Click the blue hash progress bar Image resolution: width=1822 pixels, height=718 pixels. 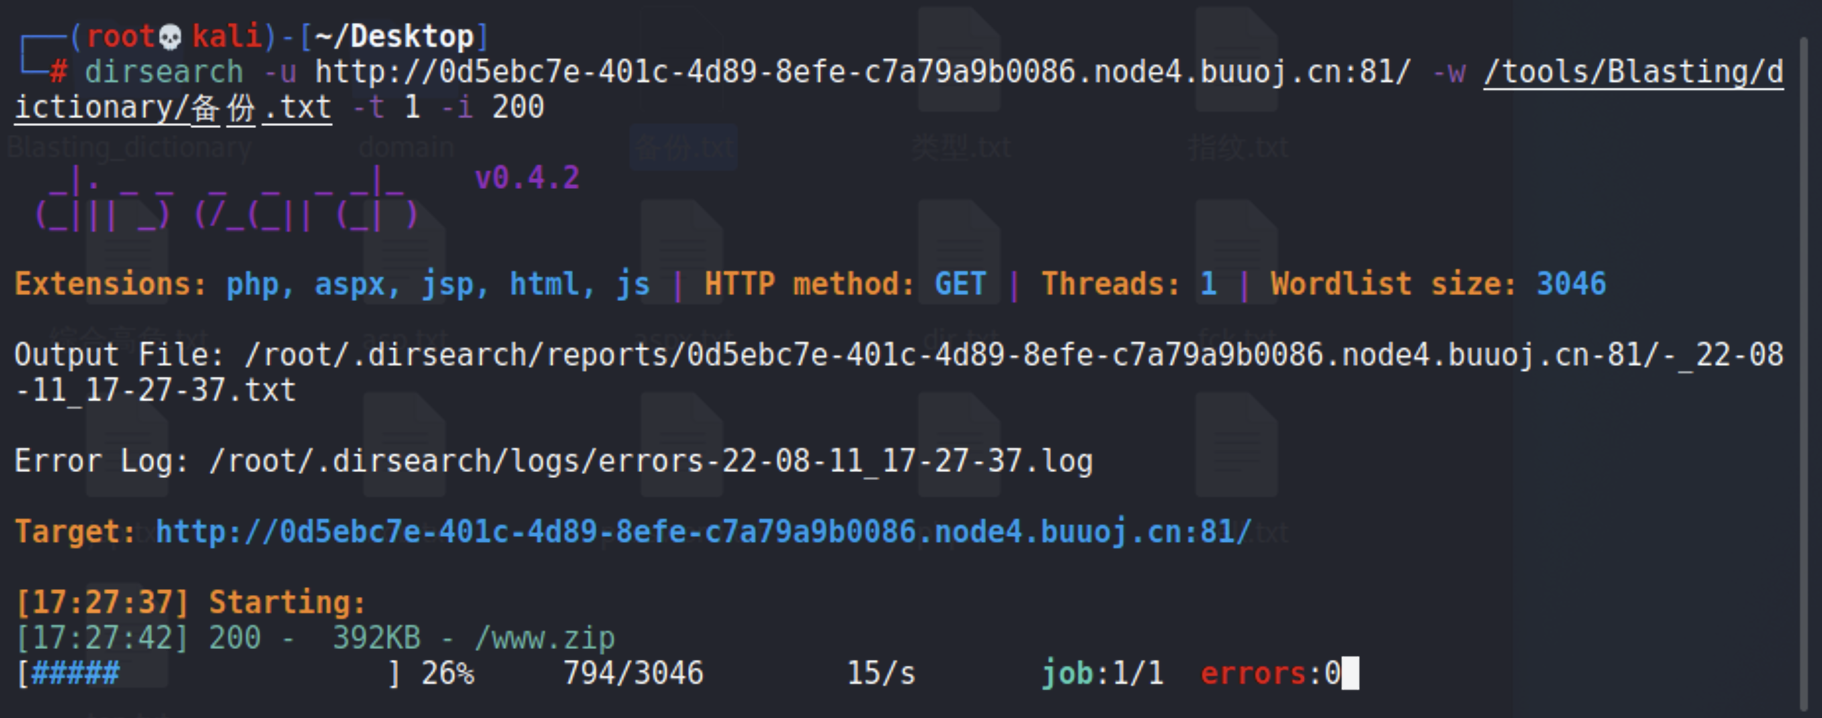click(76, 673)
